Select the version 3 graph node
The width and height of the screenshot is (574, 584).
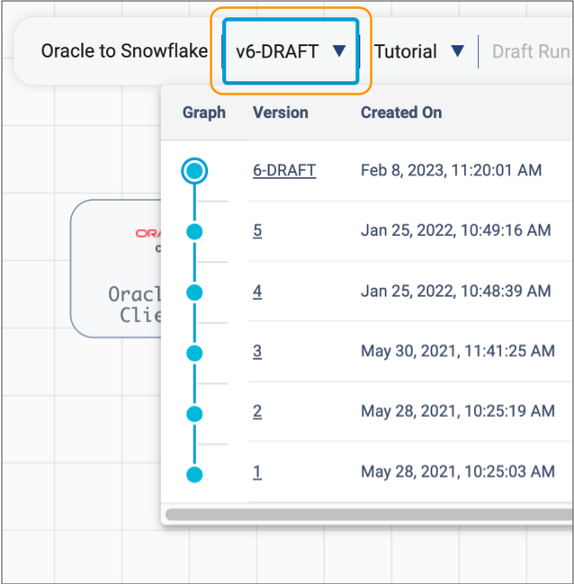click(x=194, y=353)
